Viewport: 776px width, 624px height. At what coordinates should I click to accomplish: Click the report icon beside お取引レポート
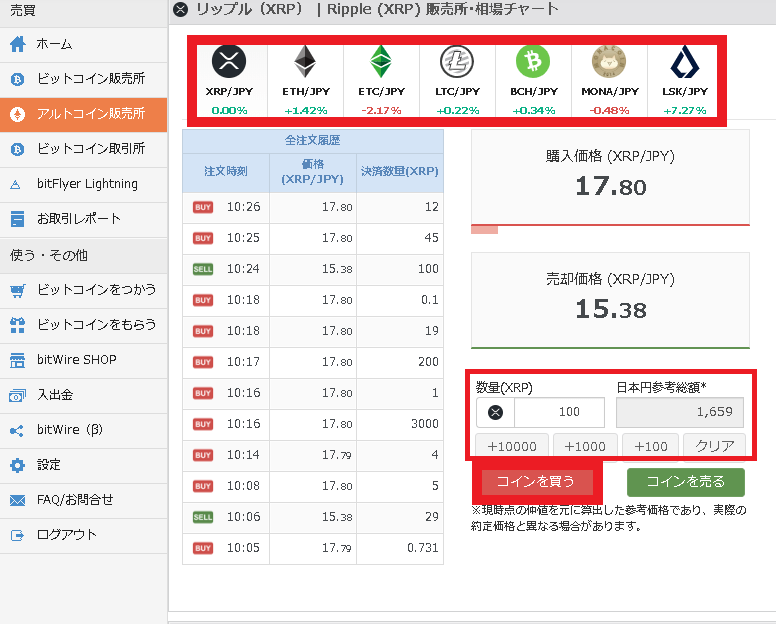click(x=17, y=219)
